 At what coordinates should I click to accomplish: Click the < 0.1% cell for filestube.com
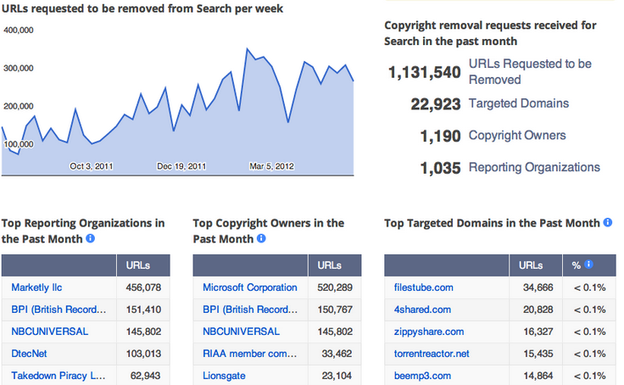click(x=589, y=287)
